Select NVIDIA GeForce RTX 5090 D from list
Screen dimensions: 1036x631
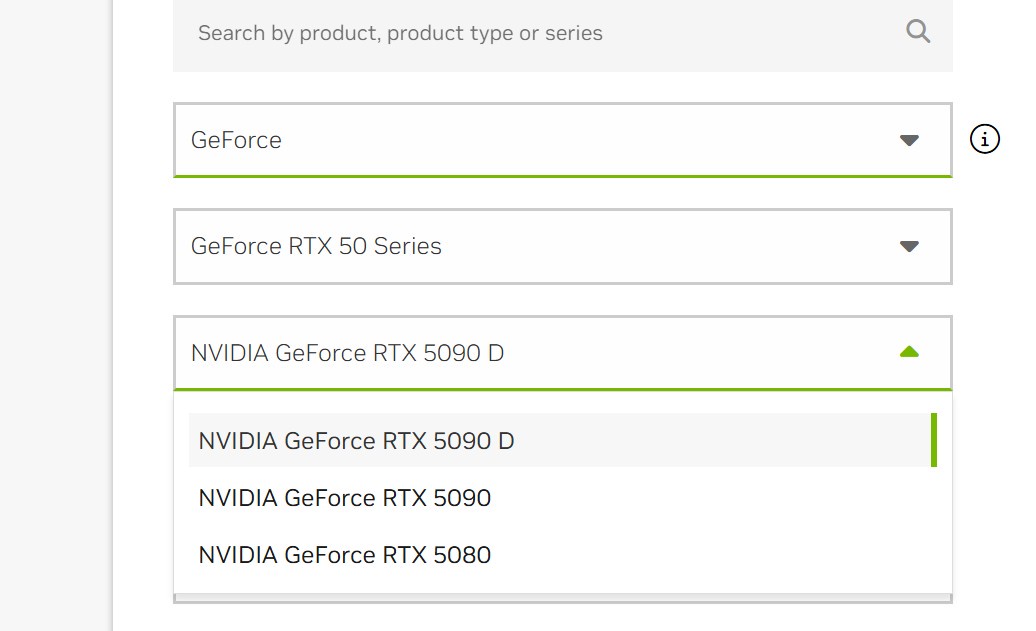point(356,441)
